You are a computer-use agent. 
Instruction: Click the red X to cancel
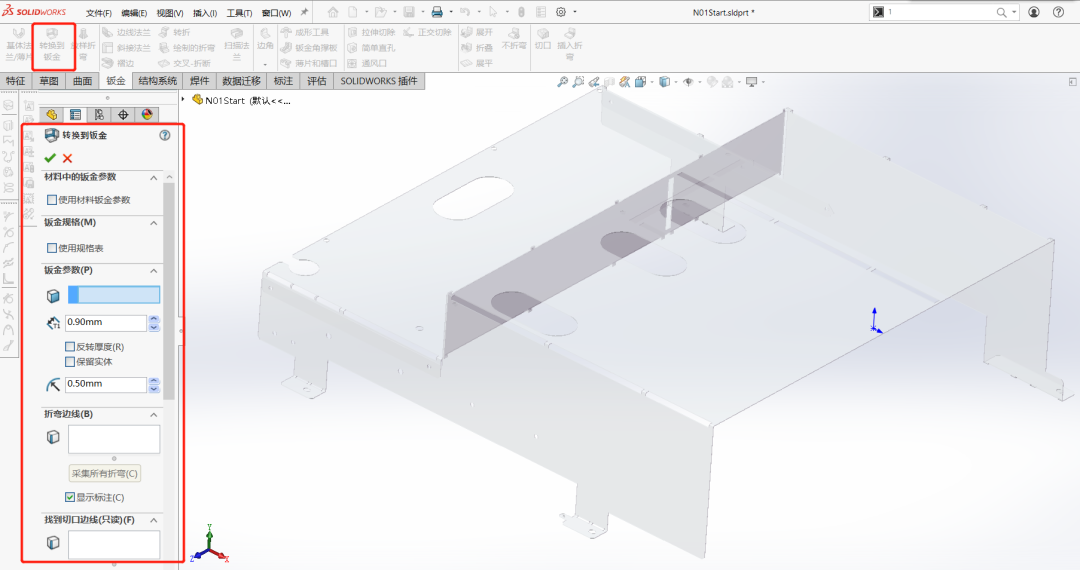(68, 158)
